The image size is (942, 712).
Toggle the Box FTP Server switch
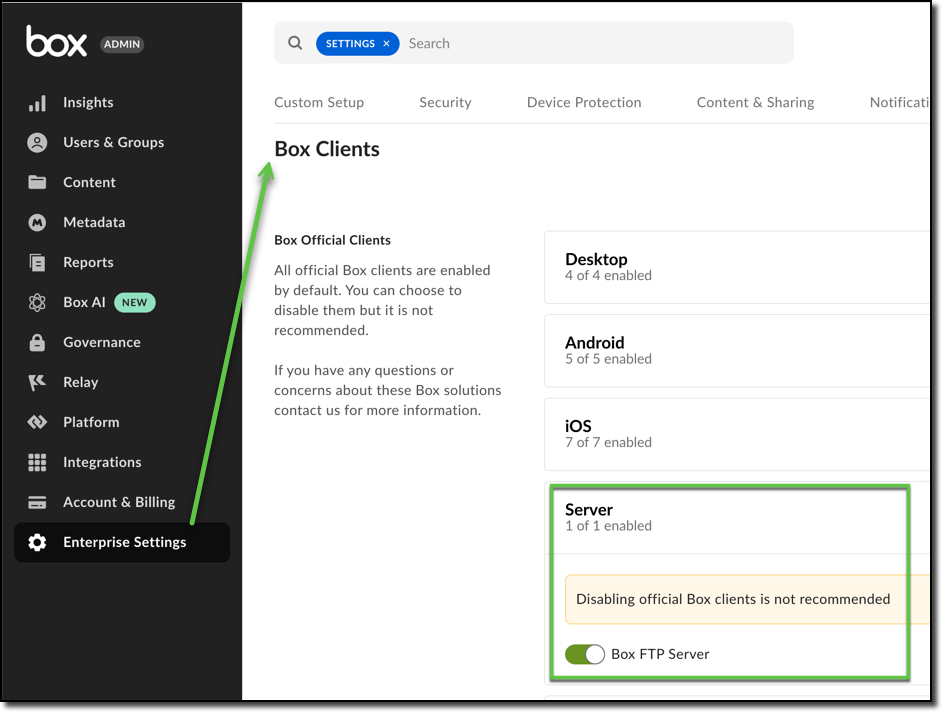(585, 654)
